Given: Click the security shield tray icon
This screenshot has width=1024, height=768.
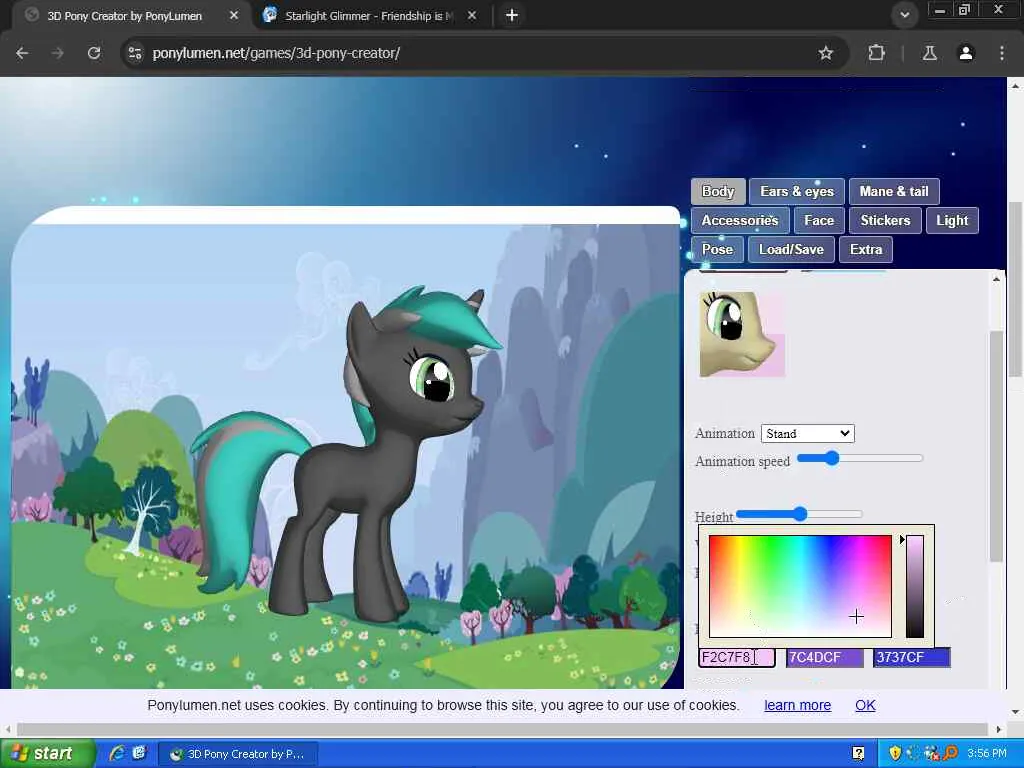Looking at the screenshot, I should (895, 754).
